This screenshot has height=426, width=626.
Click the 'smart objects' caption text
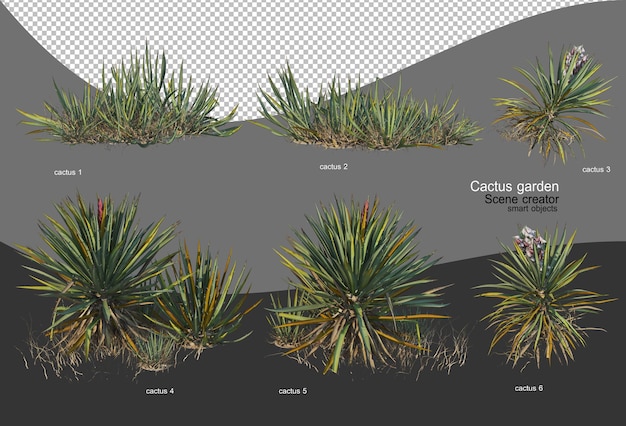[533, 209]
